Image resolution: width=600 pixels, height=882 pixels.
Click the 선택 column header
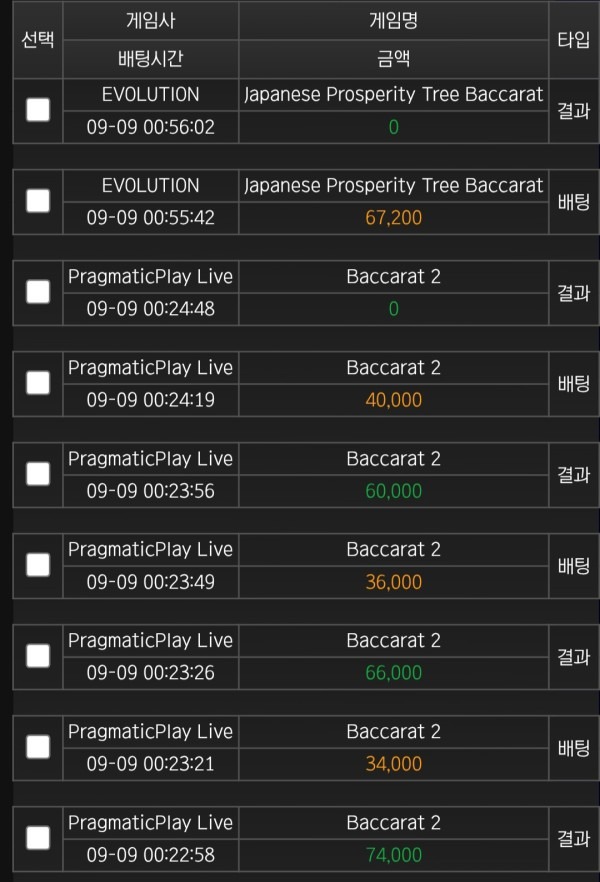(38, 40)
